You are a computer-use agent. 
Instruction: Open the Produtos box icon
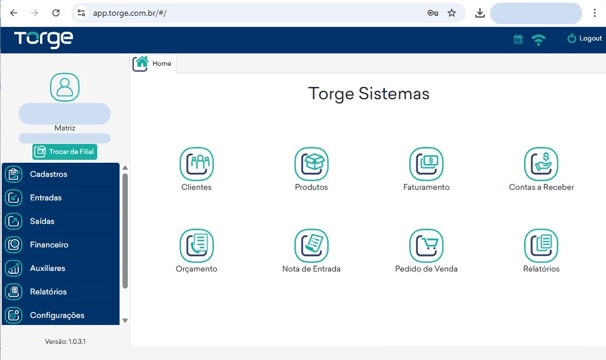click(x=311, y=164)
